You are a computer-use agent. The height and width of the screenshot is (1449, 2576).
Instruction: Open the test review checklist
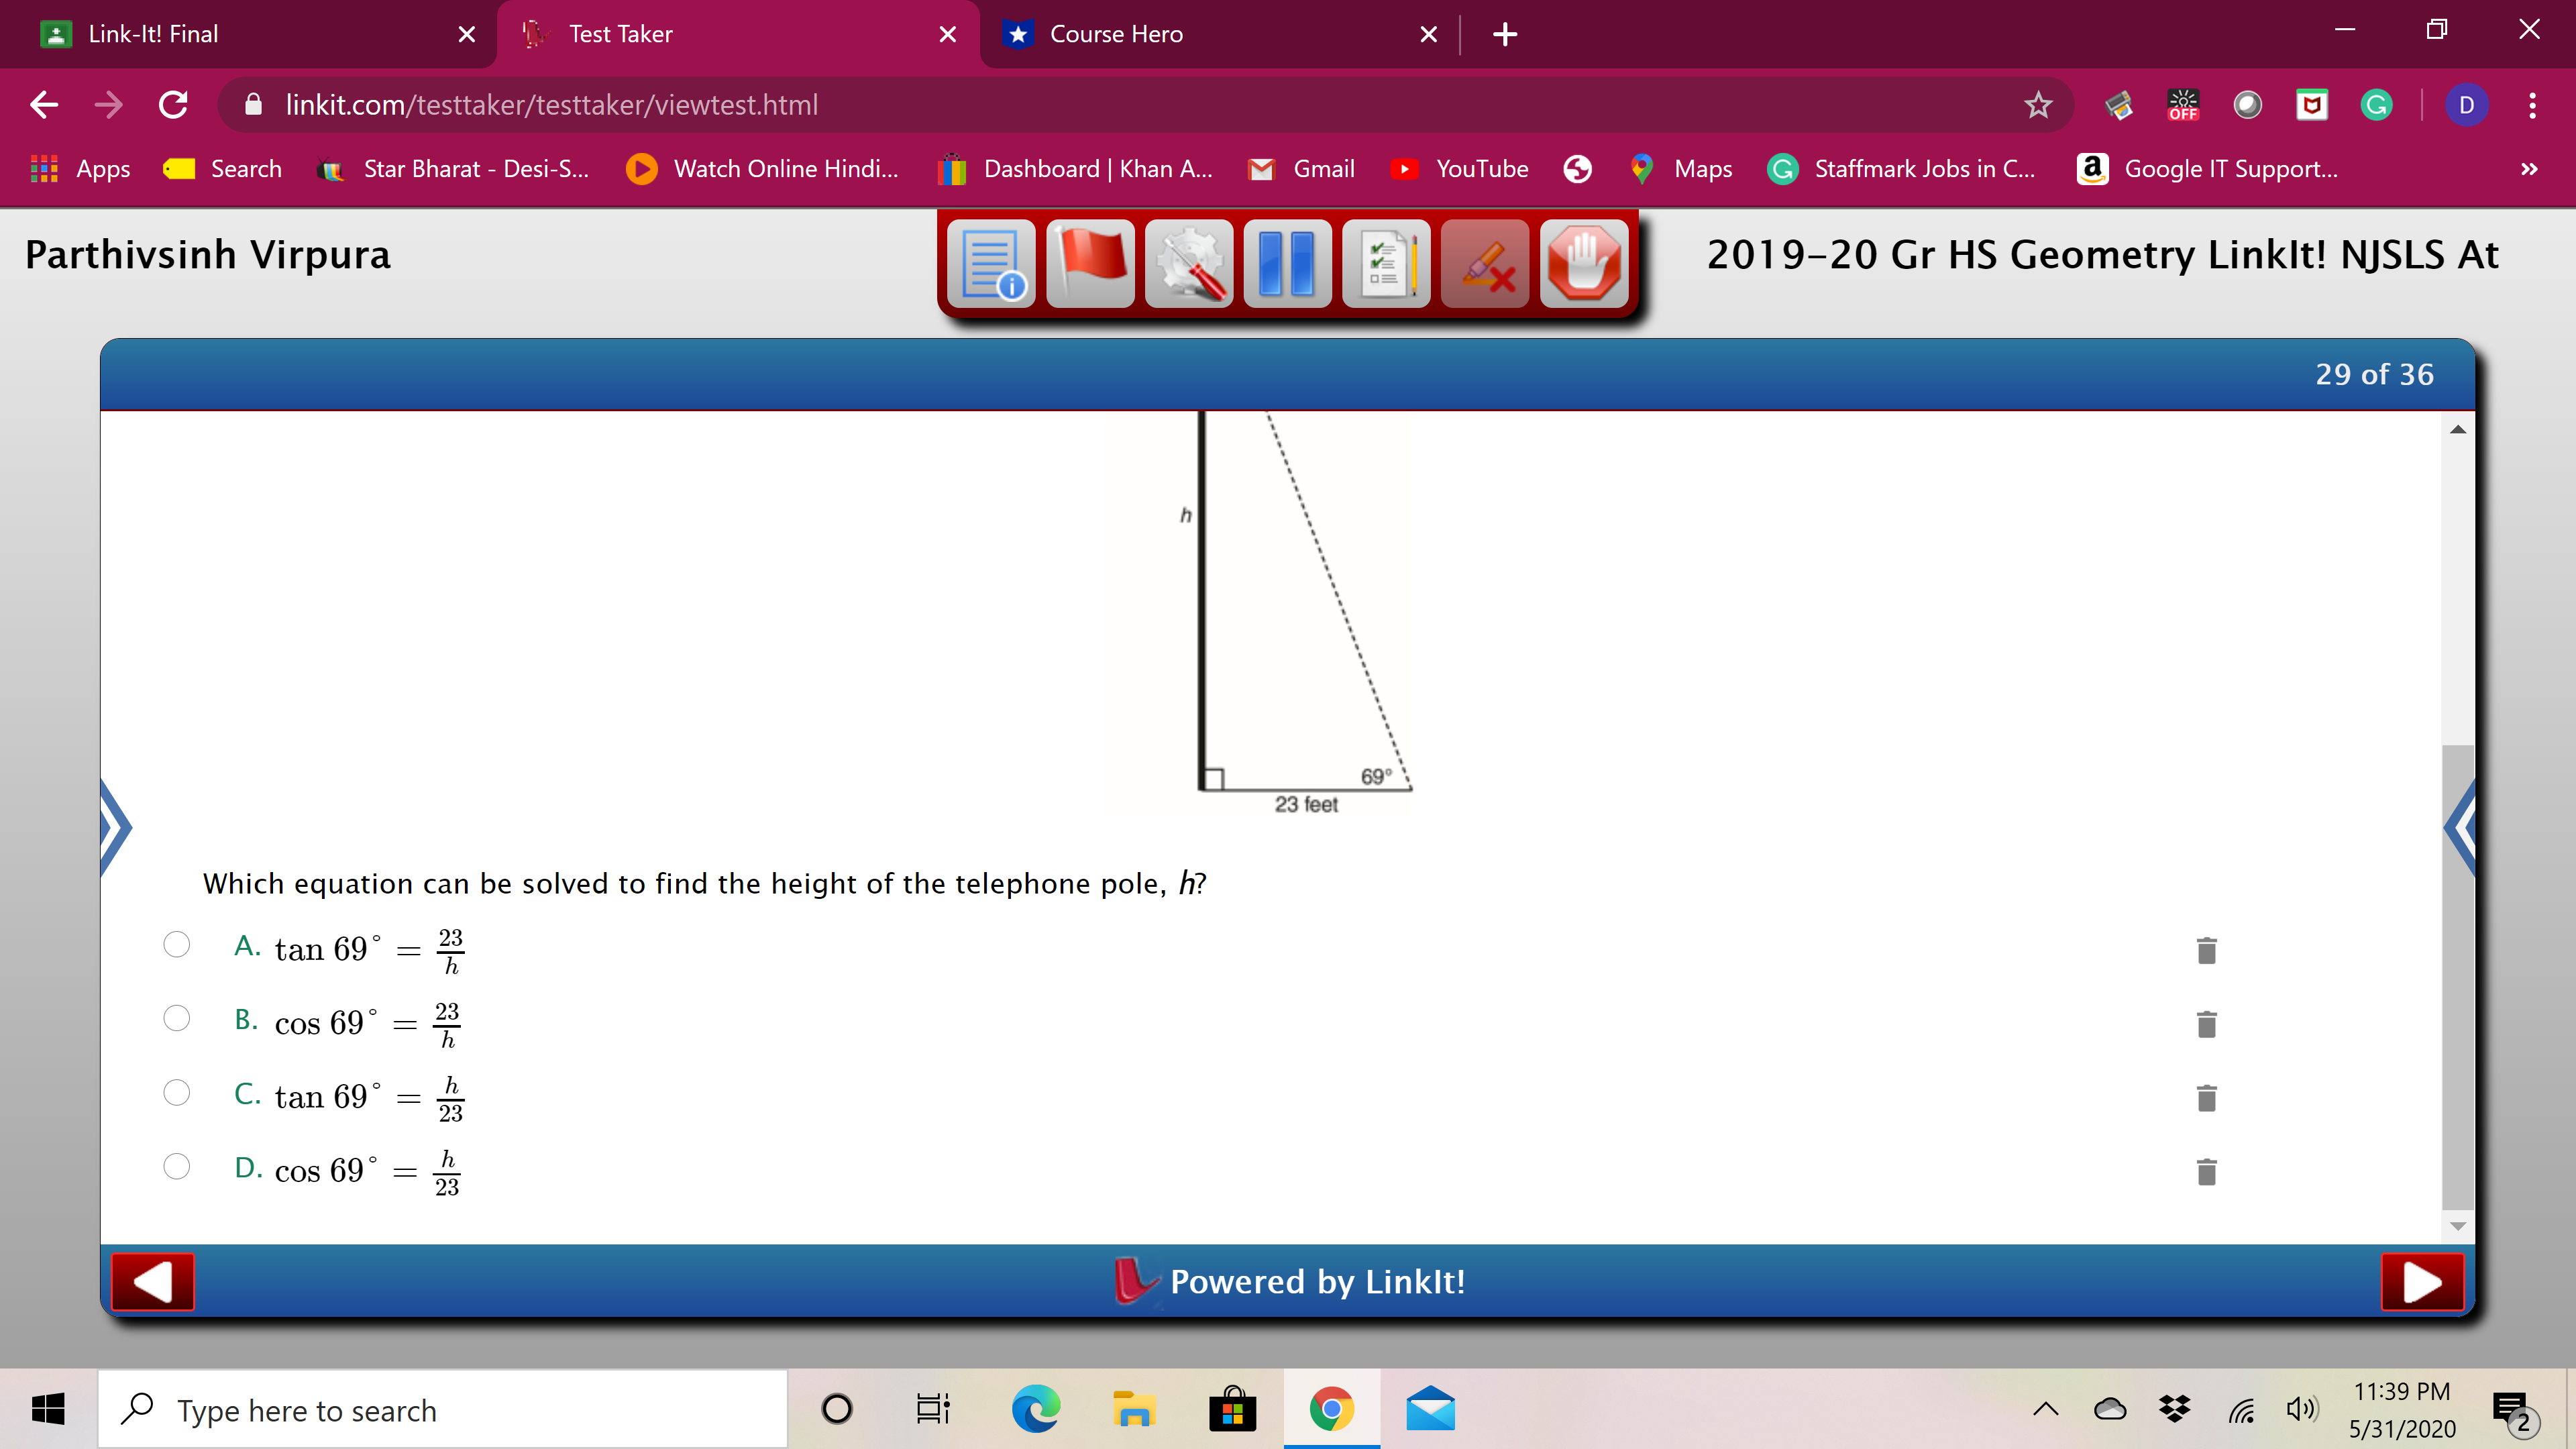click(x=1387, y=263)
